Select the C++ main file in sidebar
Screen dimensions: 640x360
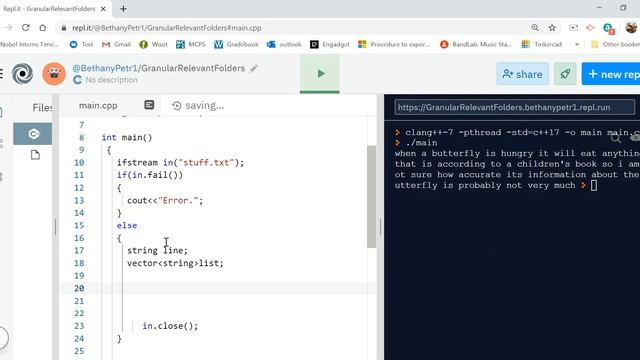pos(33,134)
